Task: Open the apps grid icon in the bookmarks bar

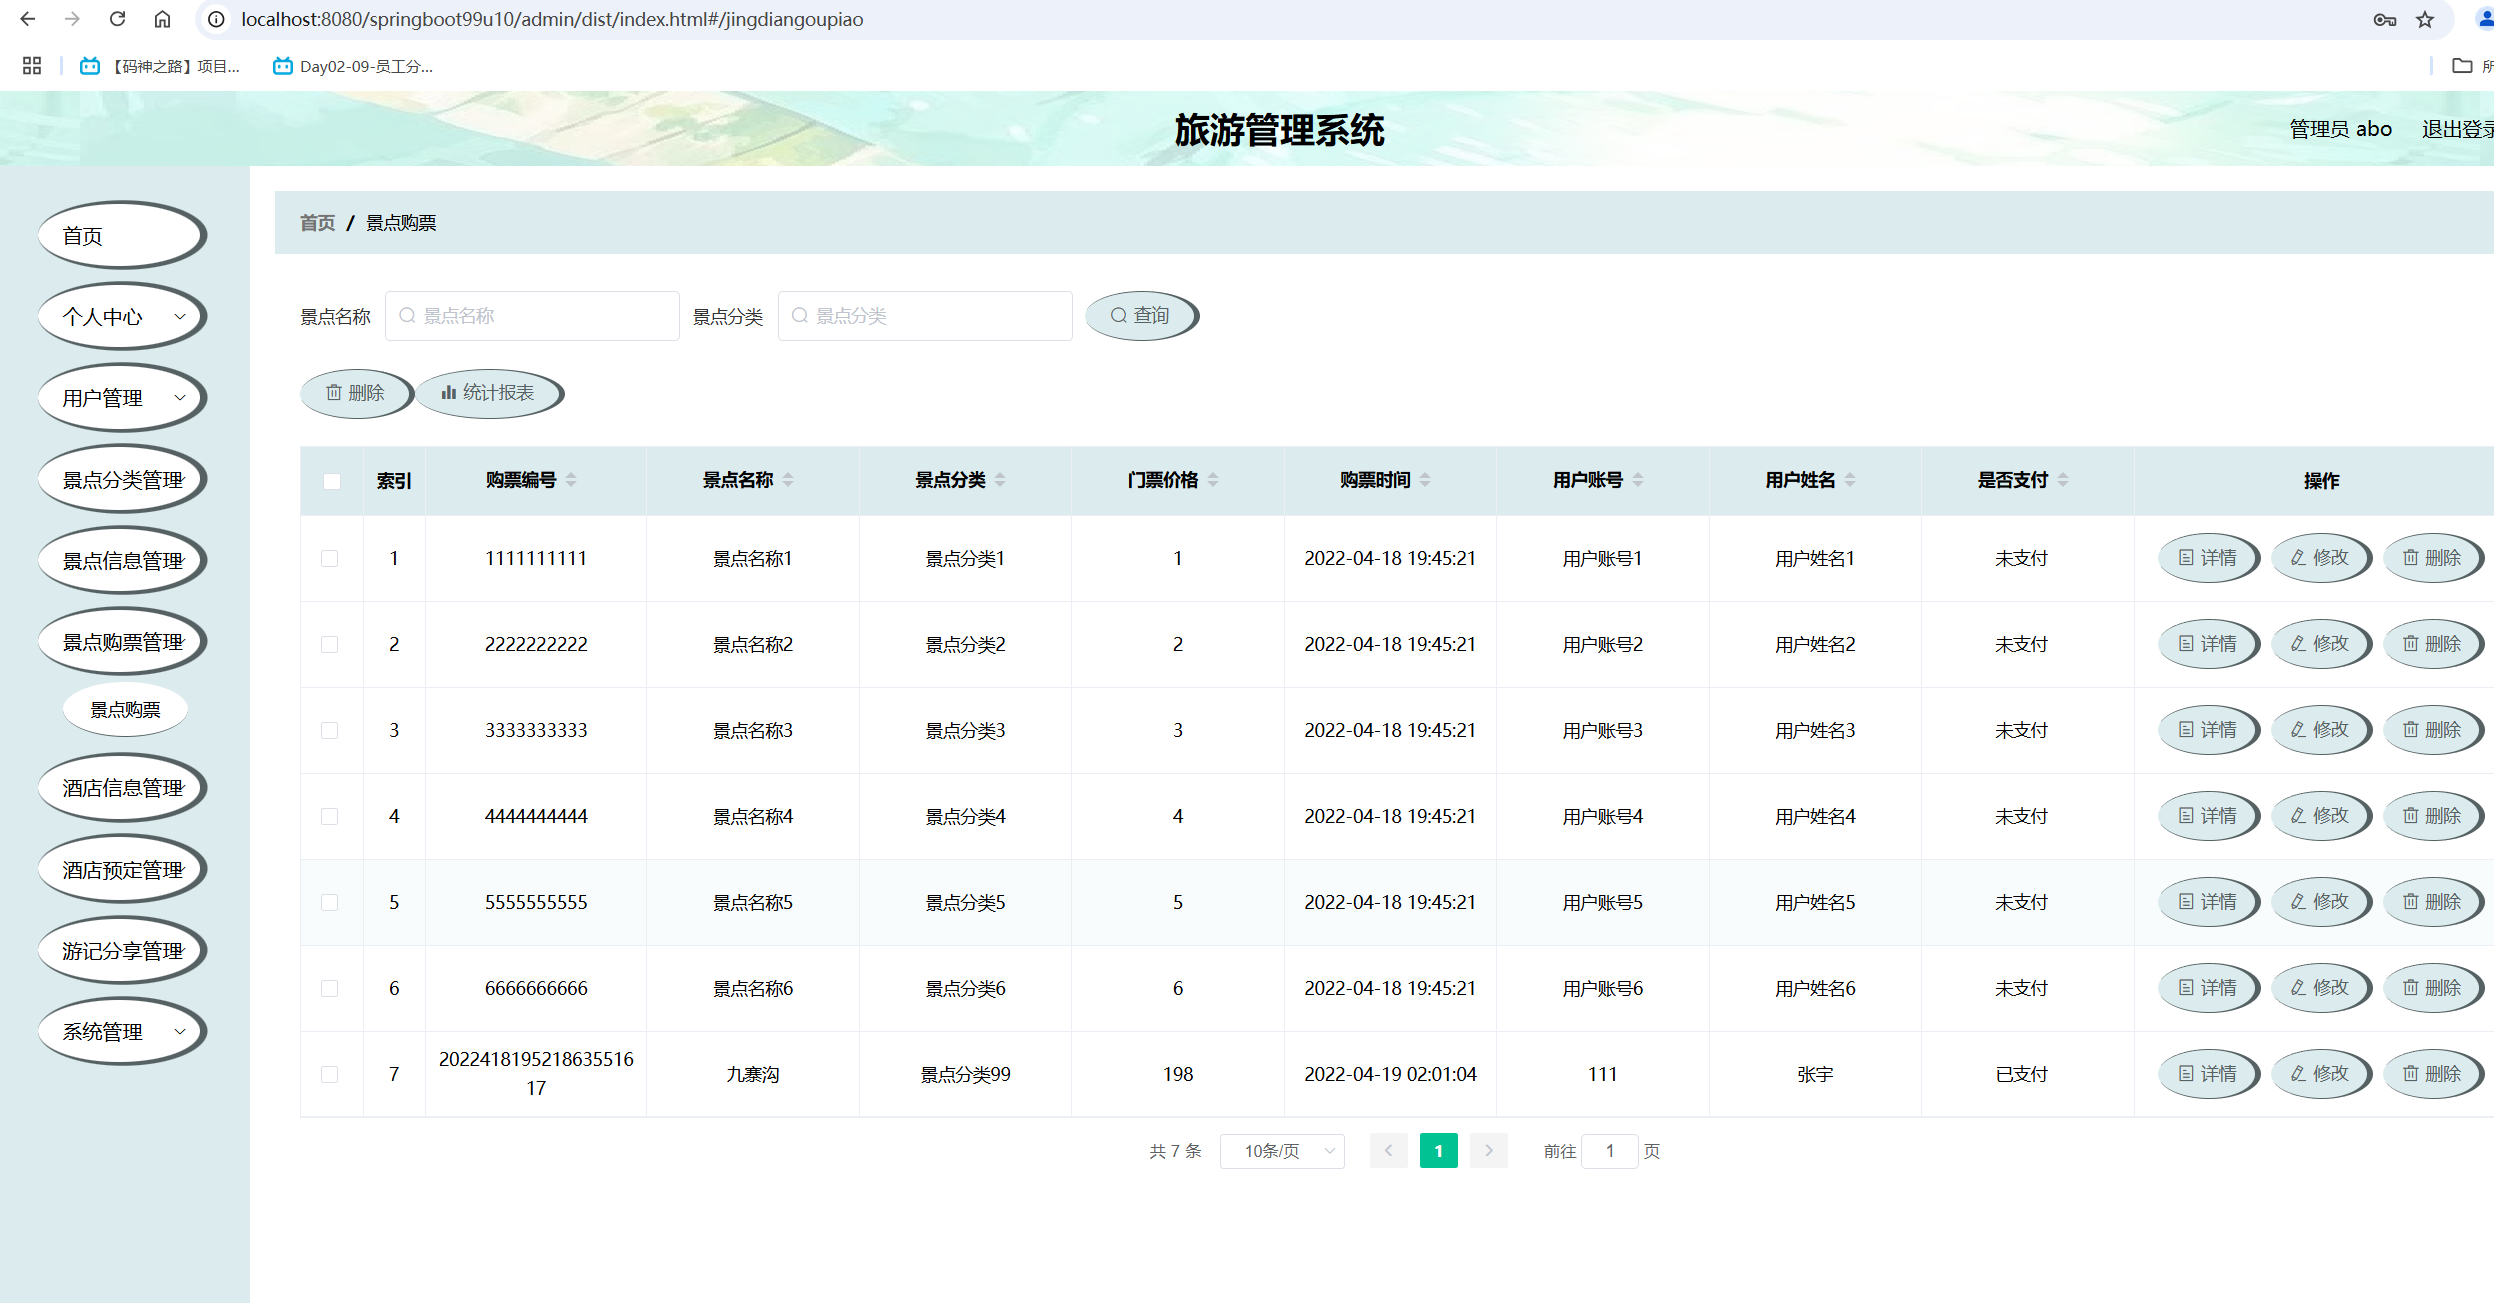Action: click(x=32, y=66)
